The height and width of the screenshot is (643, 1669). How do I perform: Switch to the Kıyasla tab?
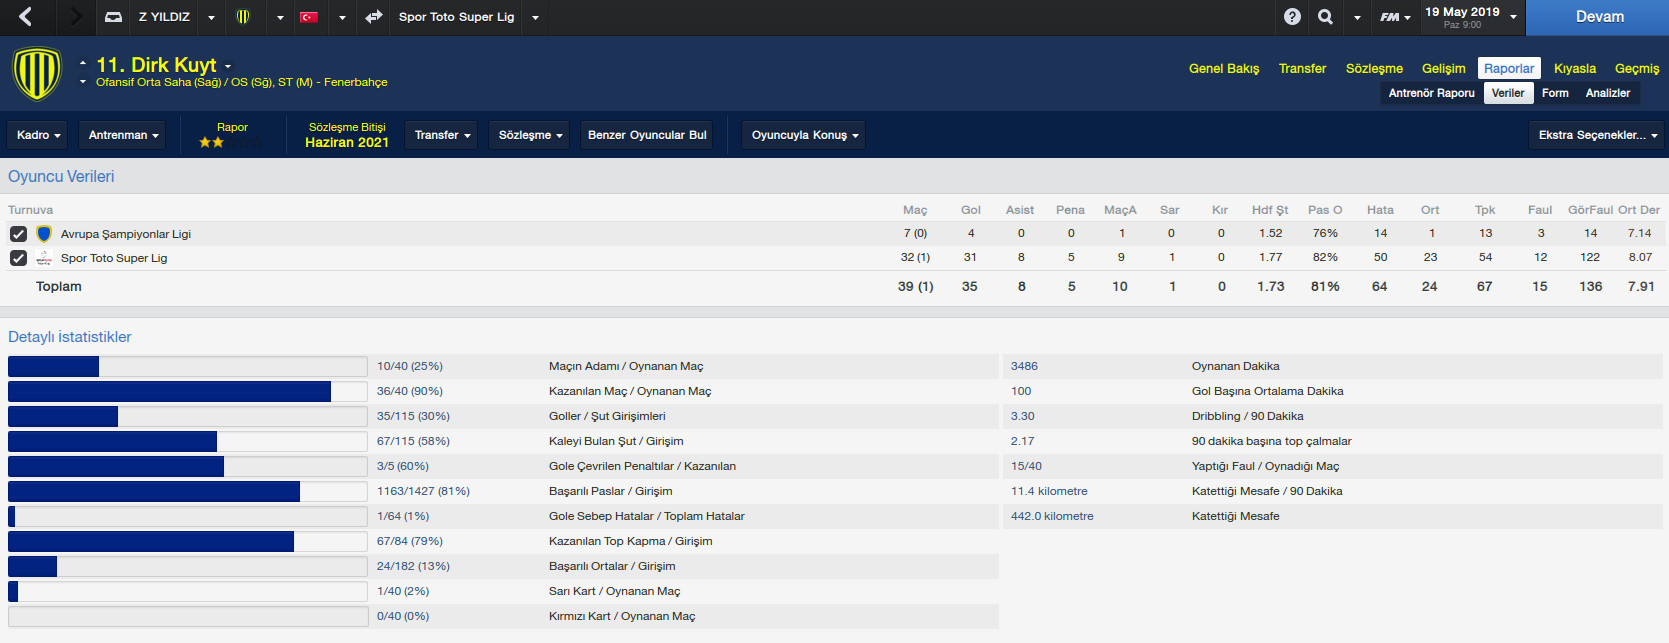(1575, 68)
